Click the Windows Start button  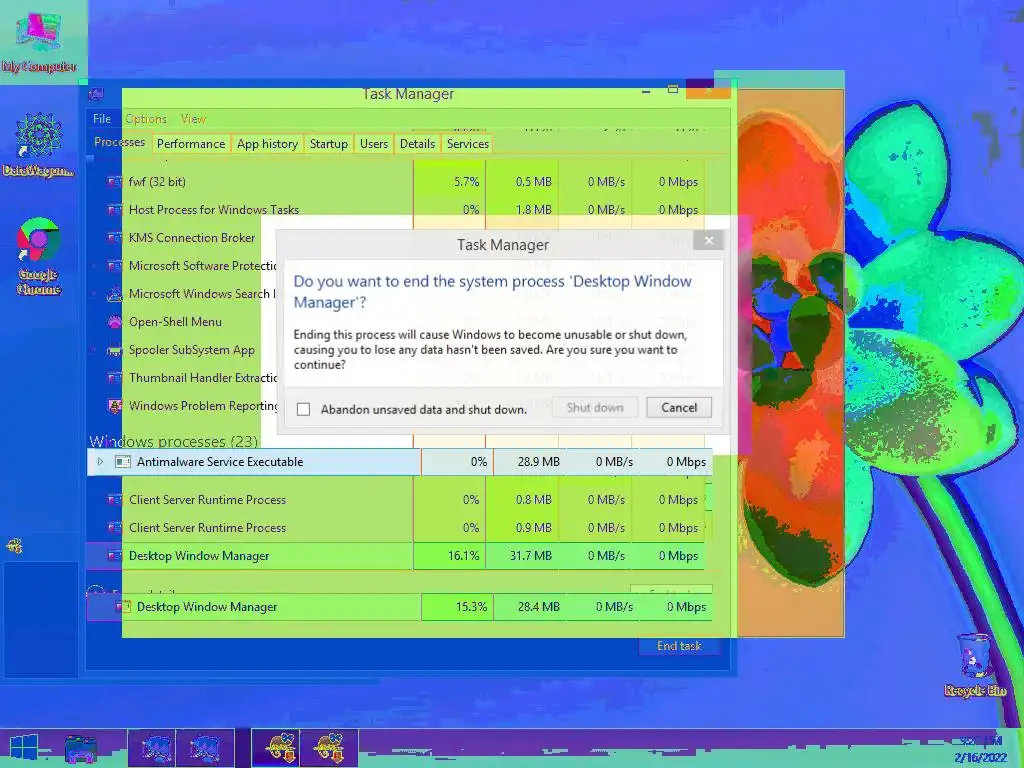click(24, 748)
